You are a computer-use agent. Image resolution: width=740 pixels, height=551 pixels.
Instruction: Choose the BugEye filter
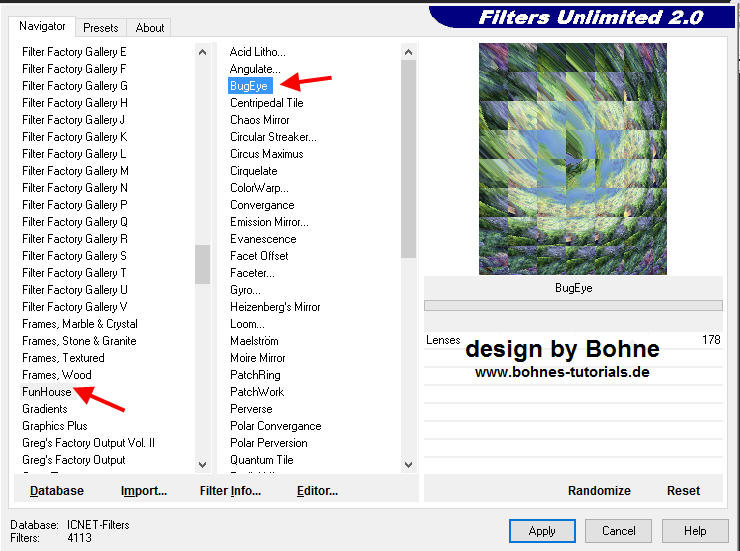249,86
